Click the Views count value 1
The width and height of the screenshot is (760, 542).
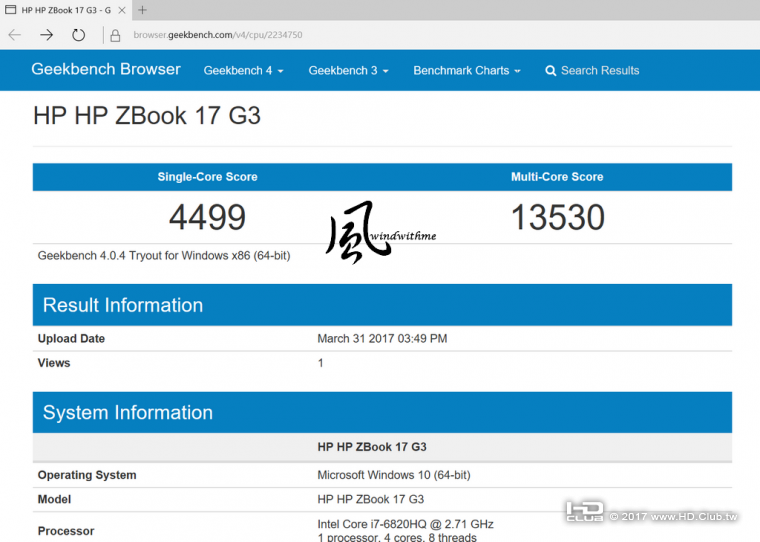(320, 363)
